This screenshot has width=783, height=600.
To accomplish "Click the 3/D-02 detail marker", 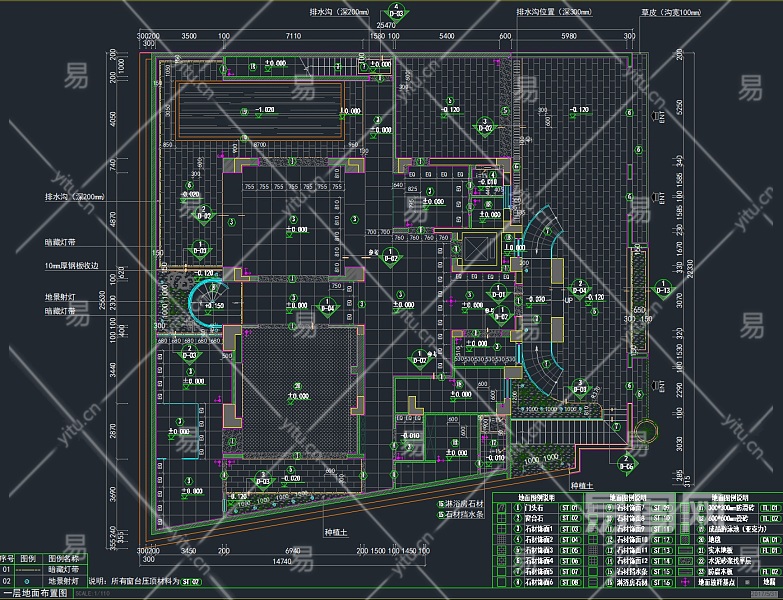I will (x=485, y=125).
